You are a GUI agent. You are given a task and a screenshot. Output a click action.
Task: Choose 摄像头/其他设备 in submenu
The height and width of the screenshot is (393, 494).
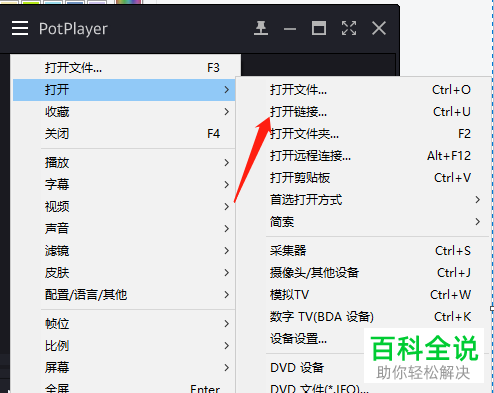[x=363, y=273]
